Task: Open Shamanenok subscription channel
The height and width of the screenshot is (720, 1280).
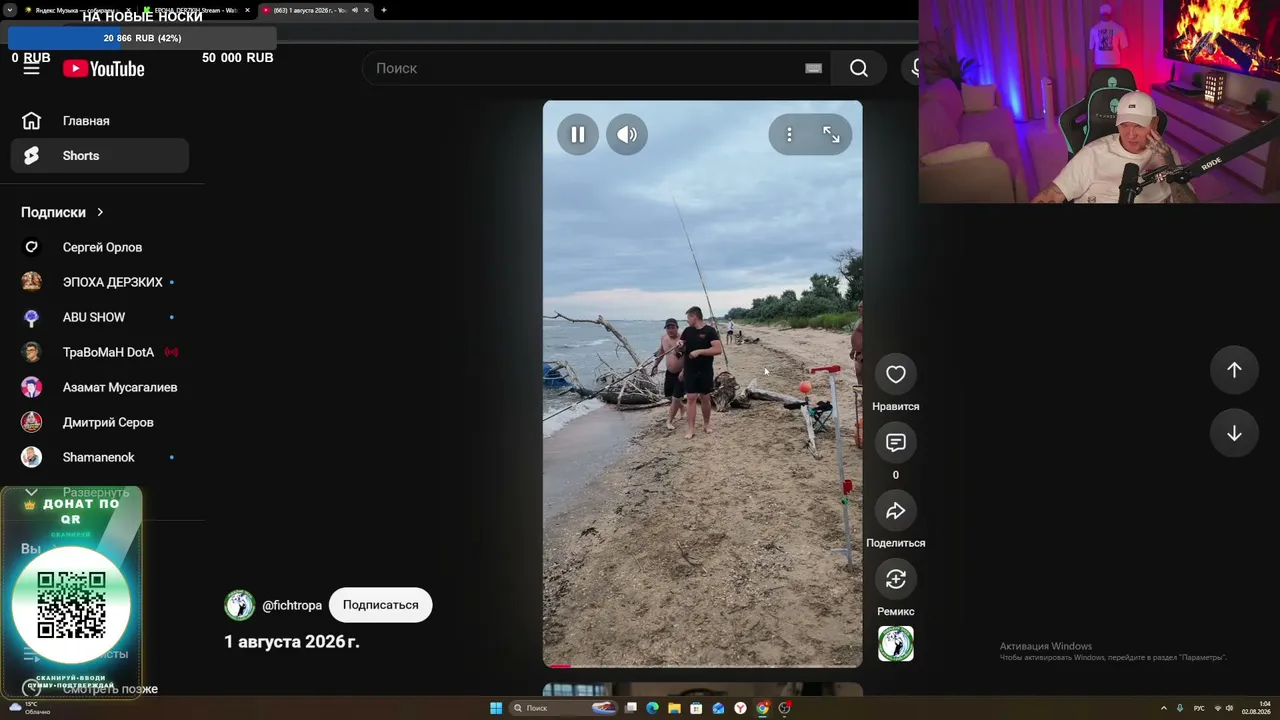Action: click(100, 457)
